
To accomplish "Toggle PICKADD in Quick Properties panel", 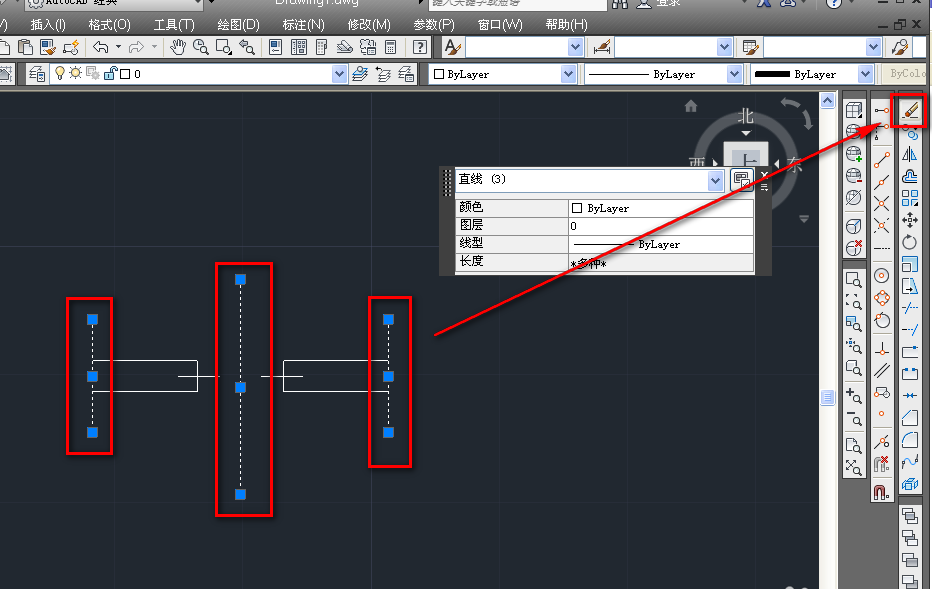I will pyautogui.click(x=741, y=179).
